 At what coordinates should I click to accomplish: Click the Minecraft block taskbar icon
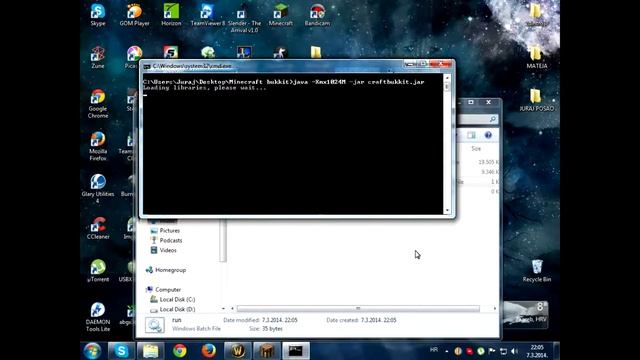[267, 351]
